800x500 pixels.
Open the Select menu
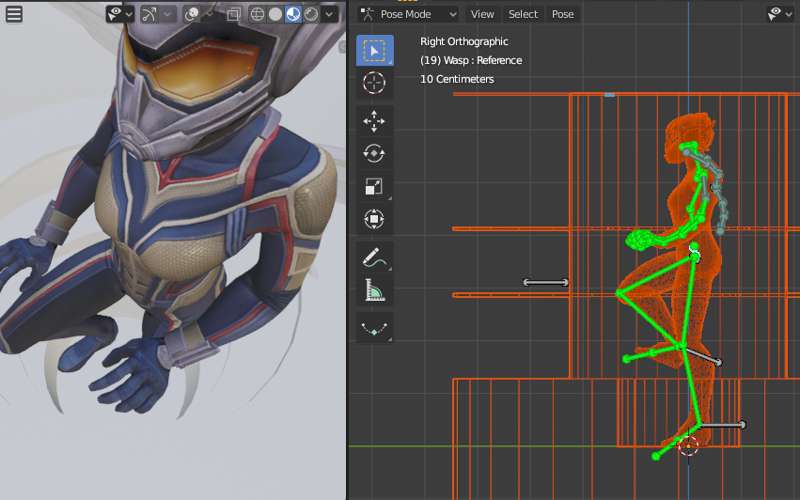[x=523, y=14]
